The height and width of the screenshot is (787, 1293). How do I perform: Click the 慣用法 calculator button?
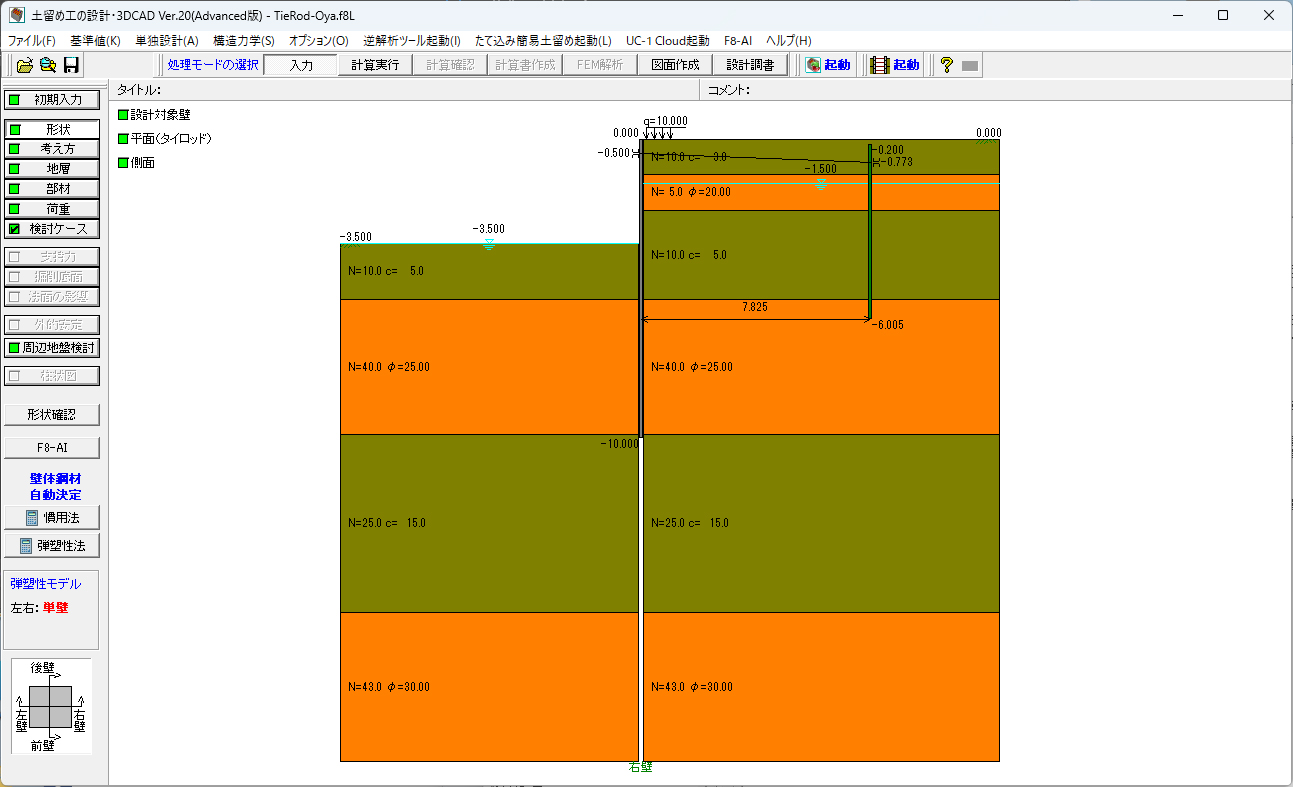tap(52, 518)
